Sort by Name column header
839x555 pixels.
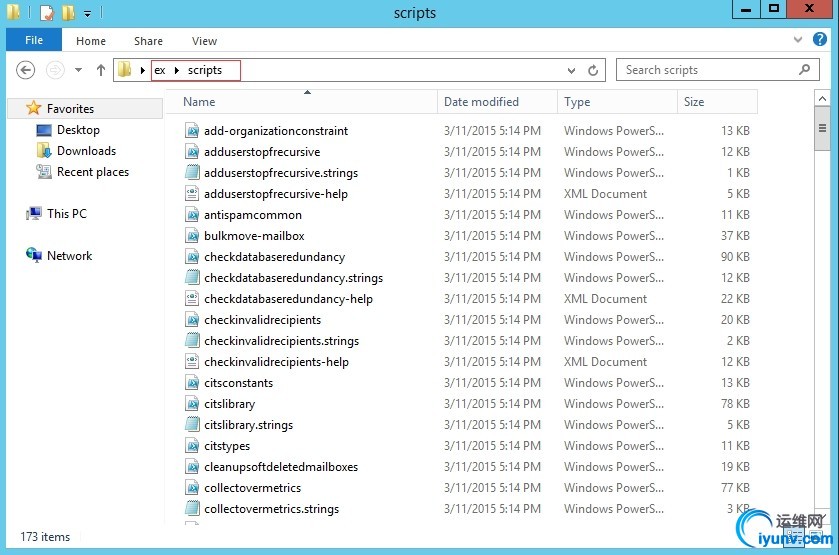(x=303, y=102)
